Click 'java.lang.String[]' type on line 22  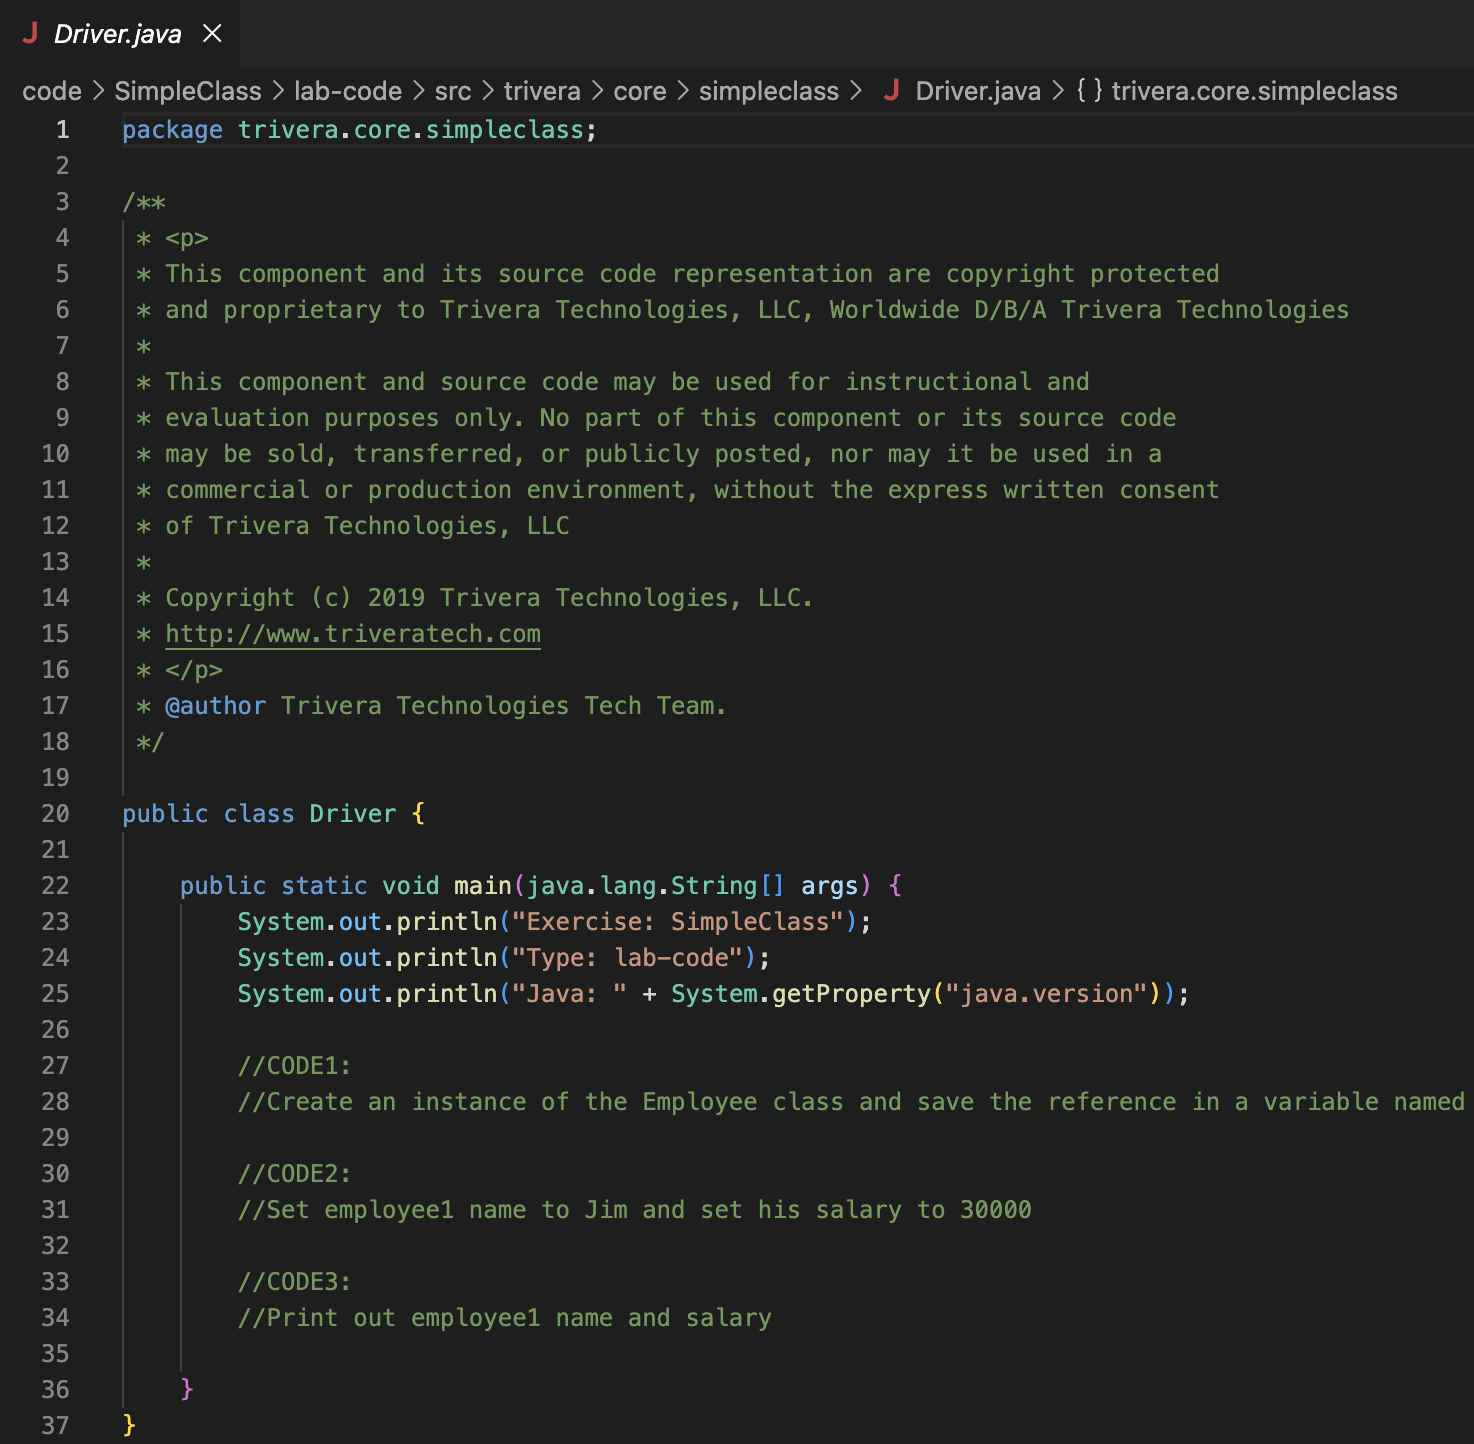(x=656, y=886)
